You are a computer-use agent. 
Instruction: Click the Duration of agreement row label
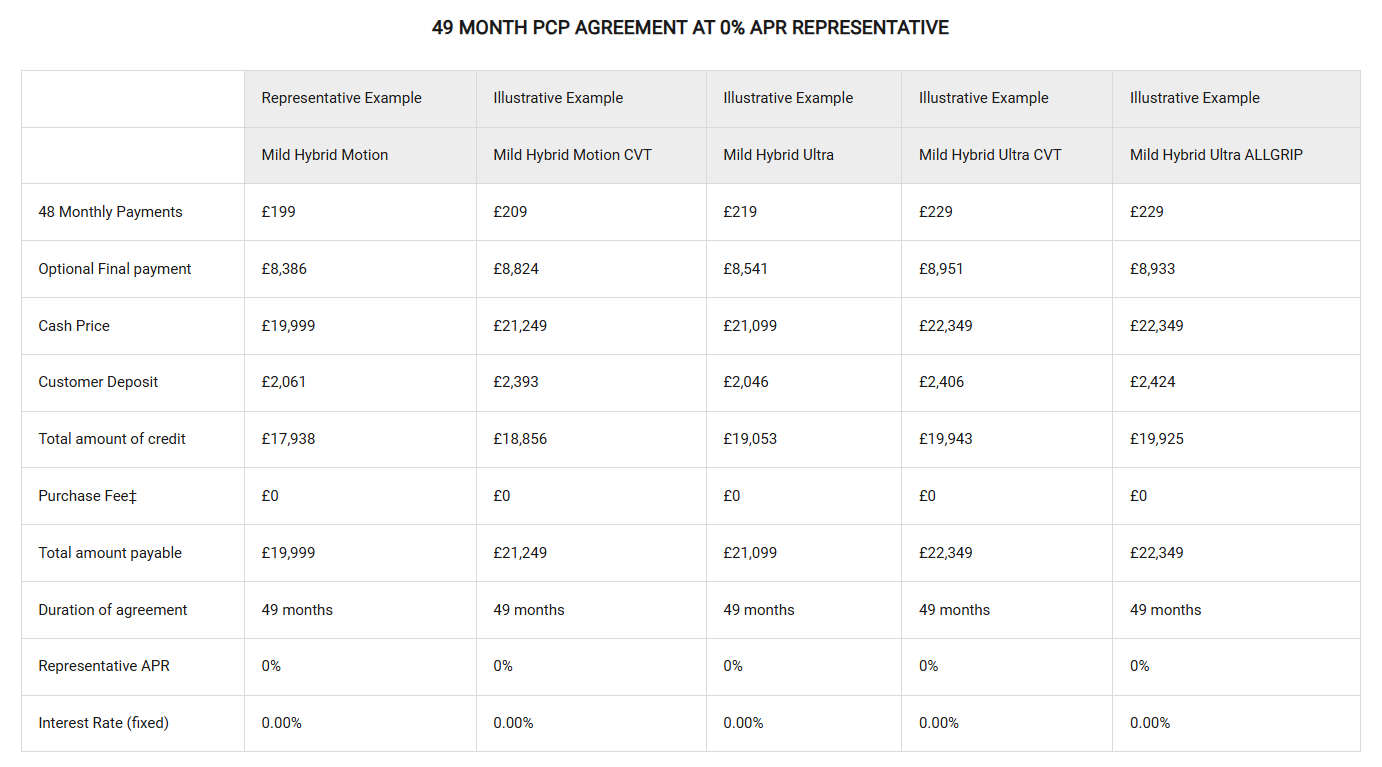click(x=114, y=610)
